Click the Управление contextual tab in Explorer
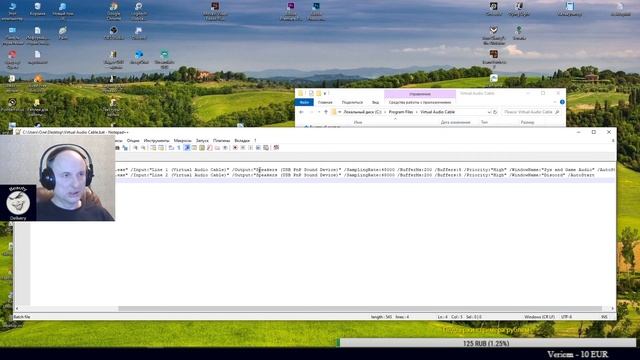This screenshot has width=640, height=360. coord(420,94)
